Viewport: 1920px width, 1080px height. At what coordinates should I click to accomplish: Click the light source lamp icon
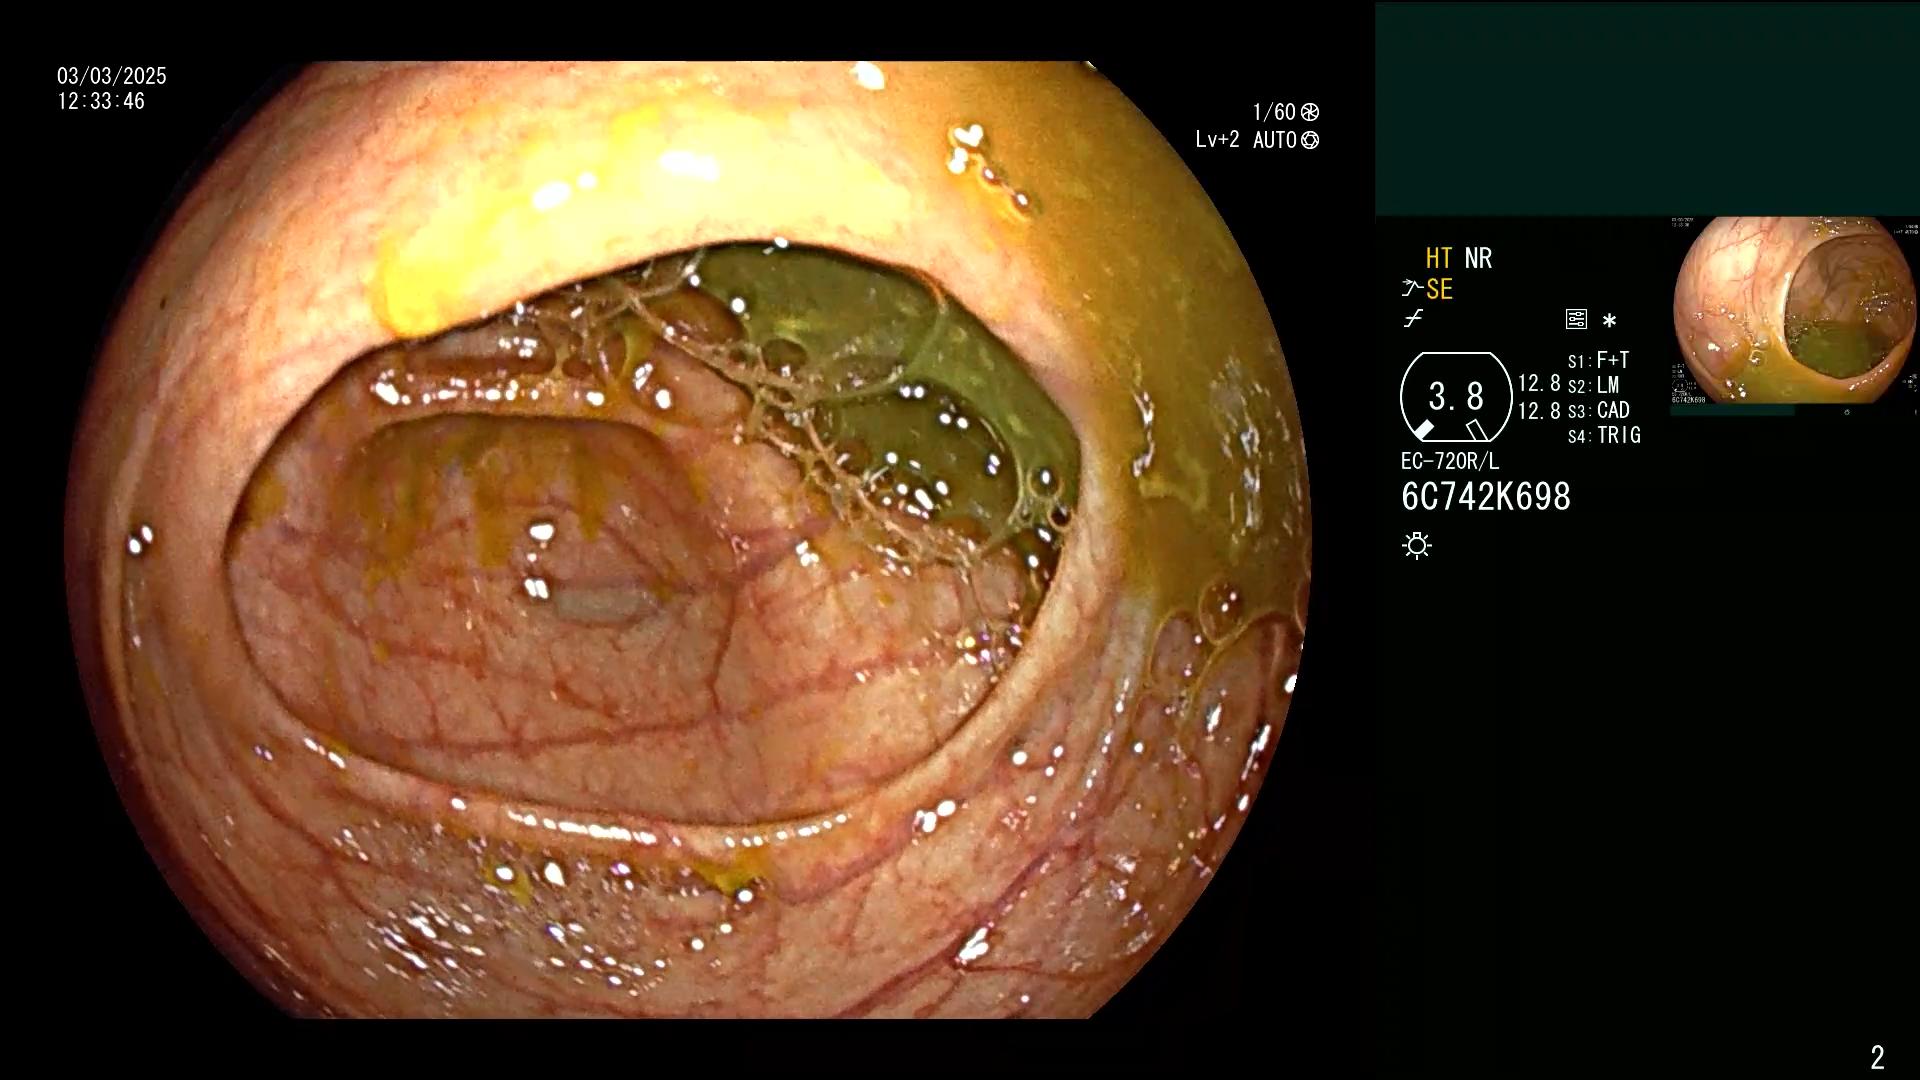tap(1417, 545)
